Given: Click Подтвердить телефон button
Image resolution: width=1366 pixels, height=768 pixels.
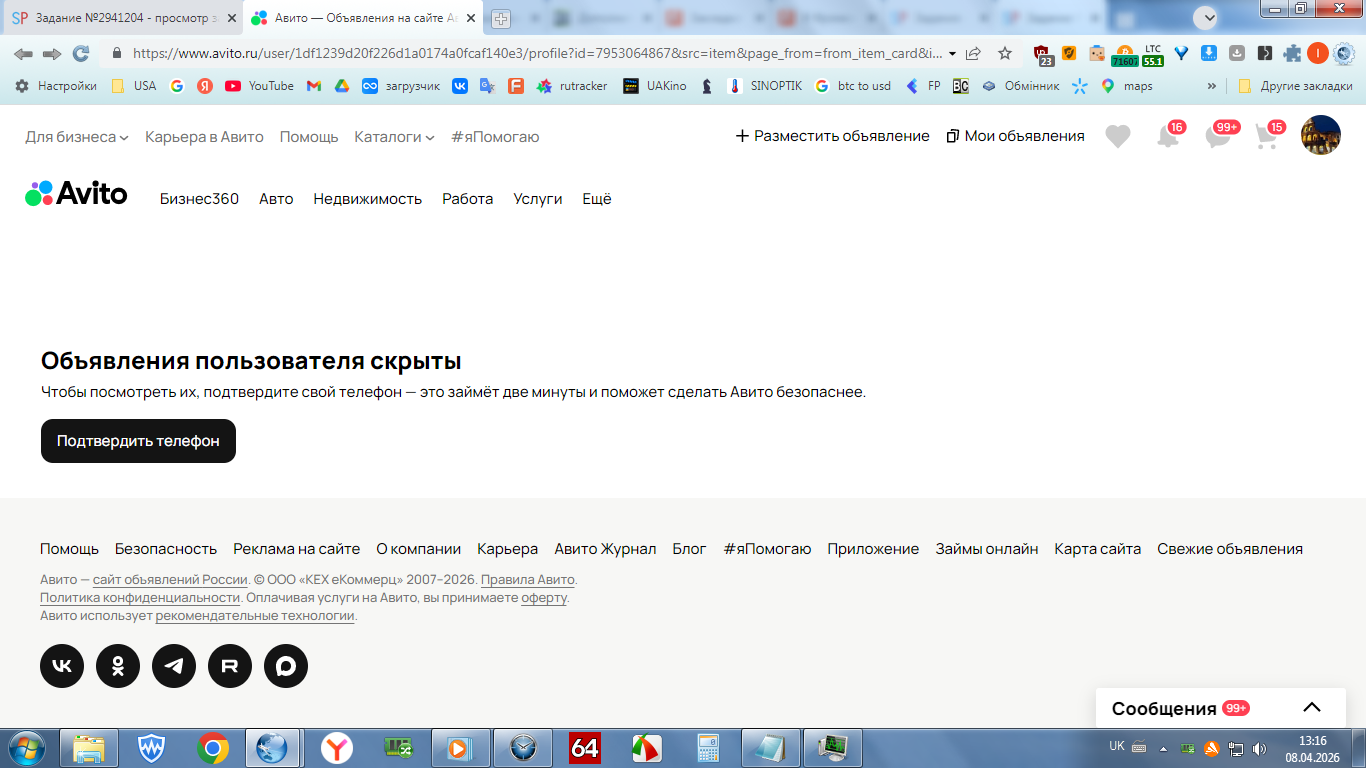Looking at the screenshot, I should click(x=138, y=441).
